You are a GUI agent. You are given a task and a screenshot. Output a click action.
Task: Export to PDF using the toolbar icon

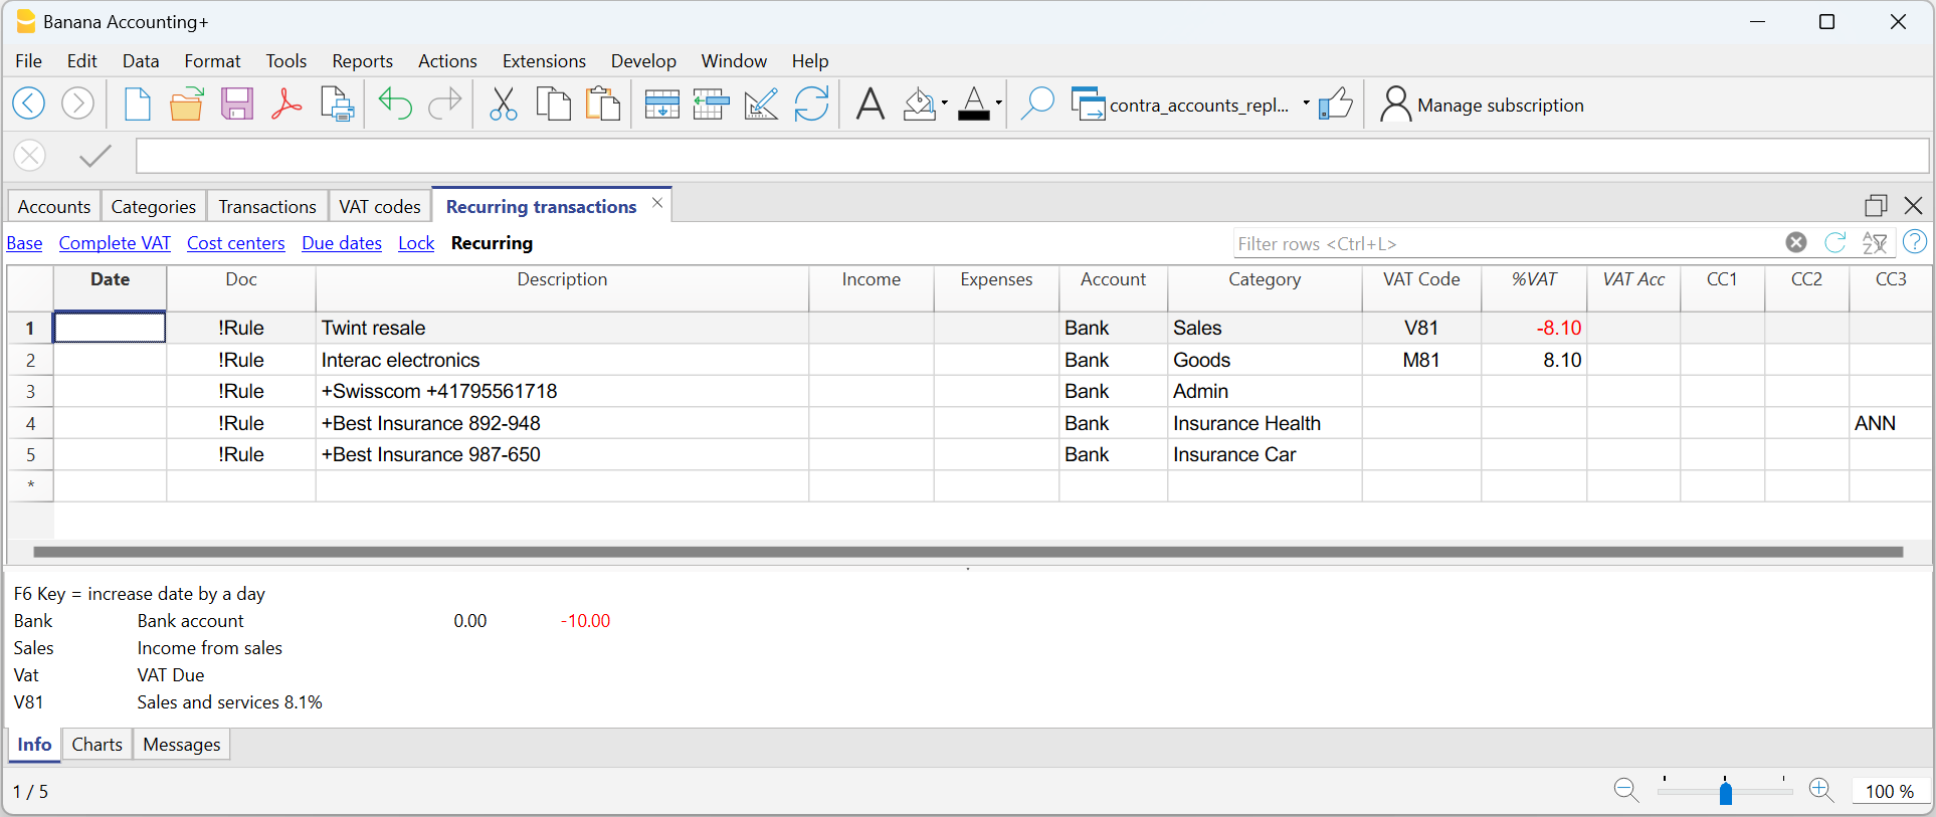coord(286,104)
